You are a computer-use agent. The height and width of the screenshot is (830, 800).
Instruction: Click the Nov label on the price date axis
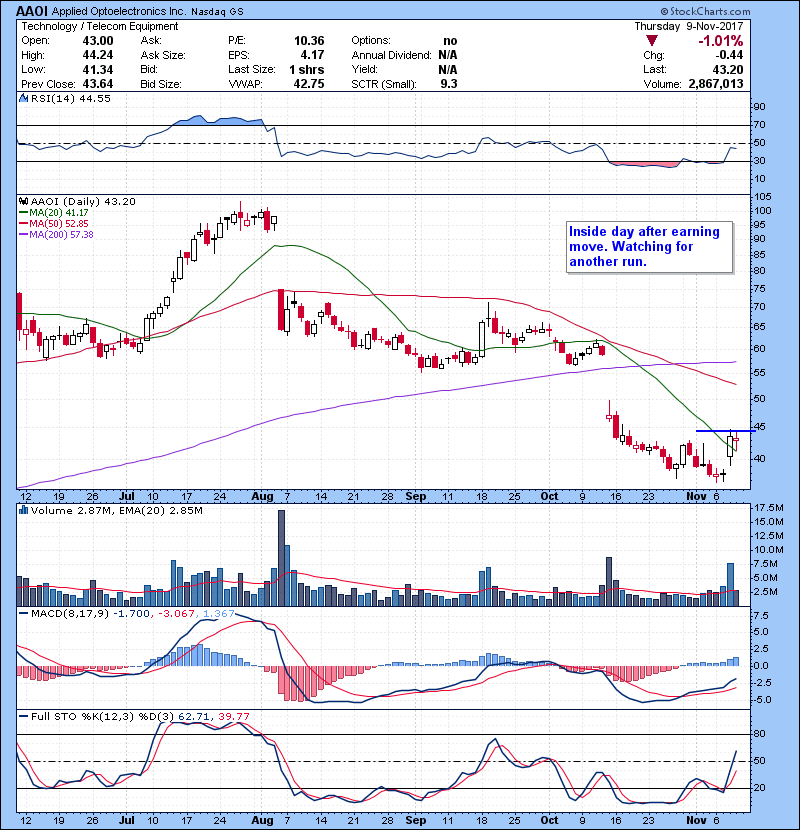click(x=696, y=497)
